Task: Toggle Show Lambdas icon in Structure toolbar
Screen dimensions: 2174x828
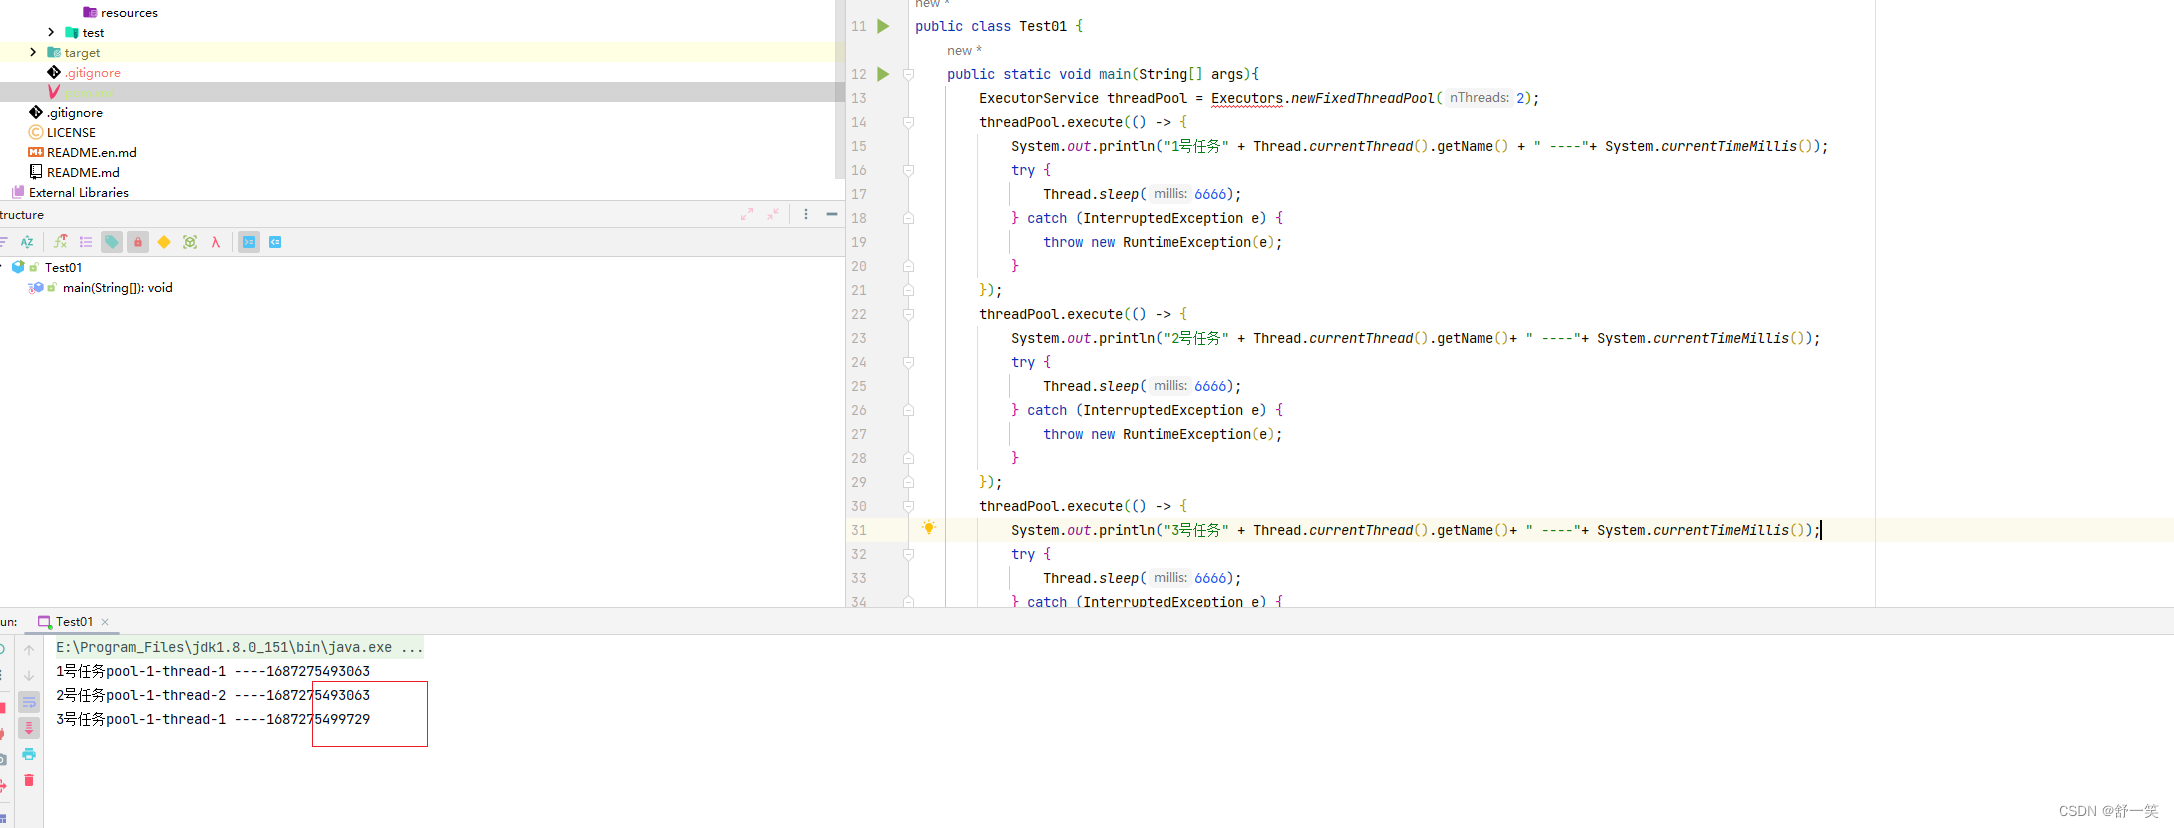Action: tap(216, 242)
